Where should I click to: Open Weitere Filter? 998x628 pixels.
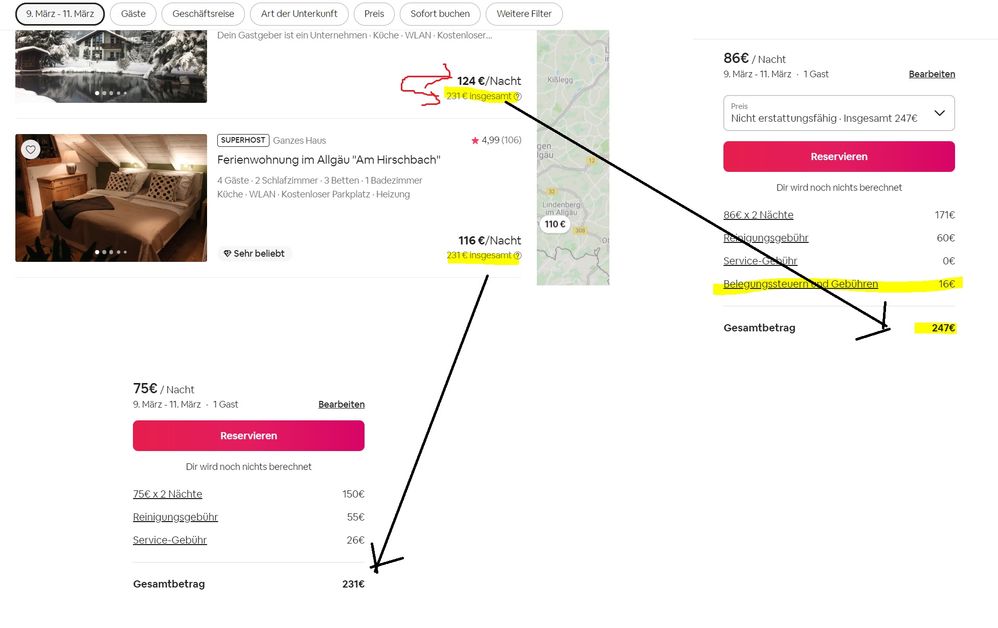(x=526, y=14)
